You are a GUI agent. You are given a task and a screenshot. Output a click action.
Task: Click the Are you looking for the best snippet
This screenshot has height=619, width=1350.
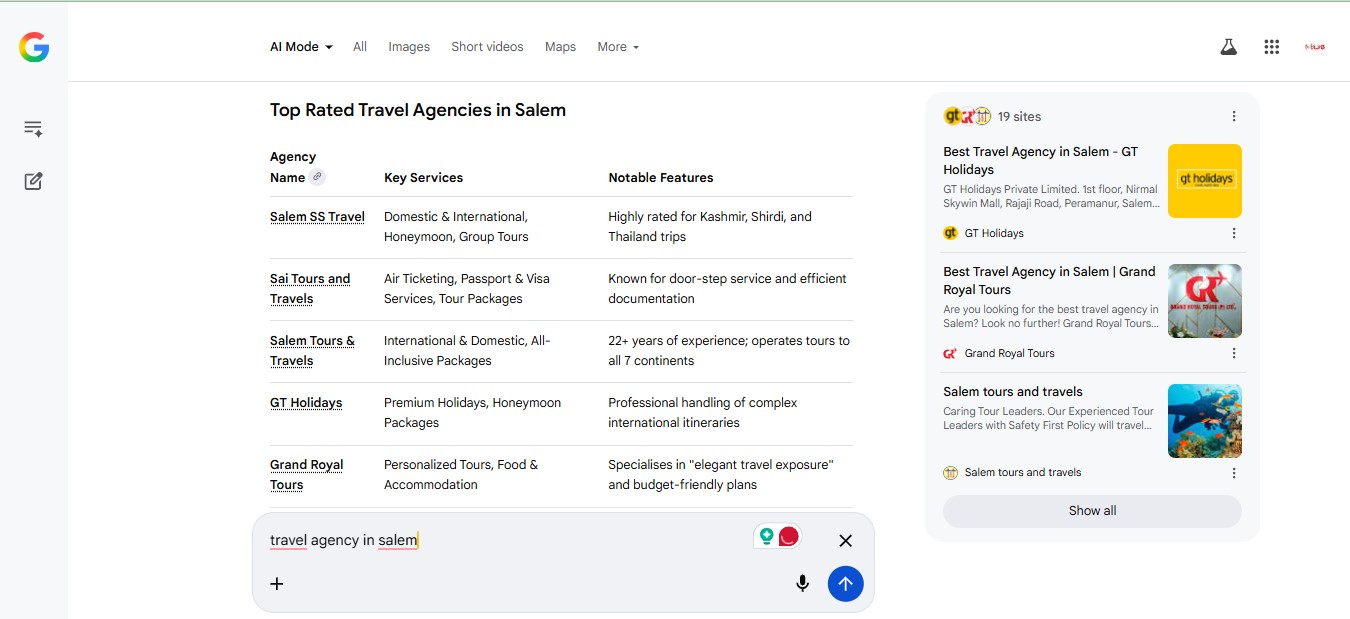pos(1051,316)
